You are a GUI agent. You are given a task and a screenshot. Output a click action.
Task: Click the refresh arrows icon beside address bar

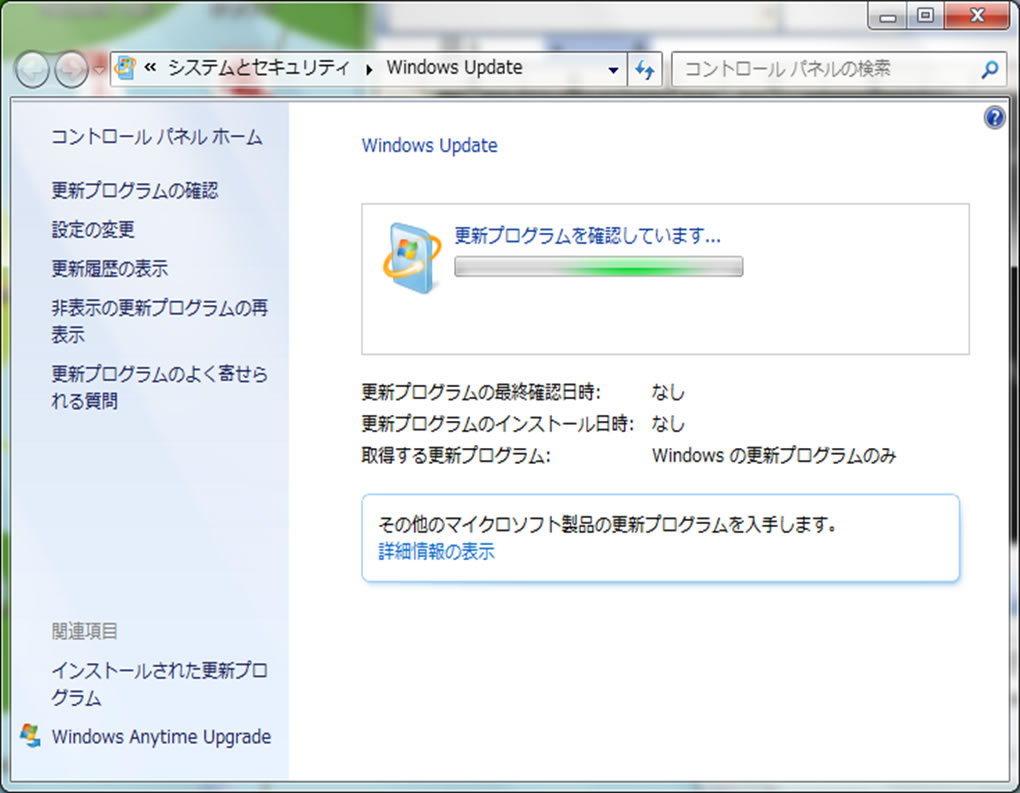tap(645, 69)
